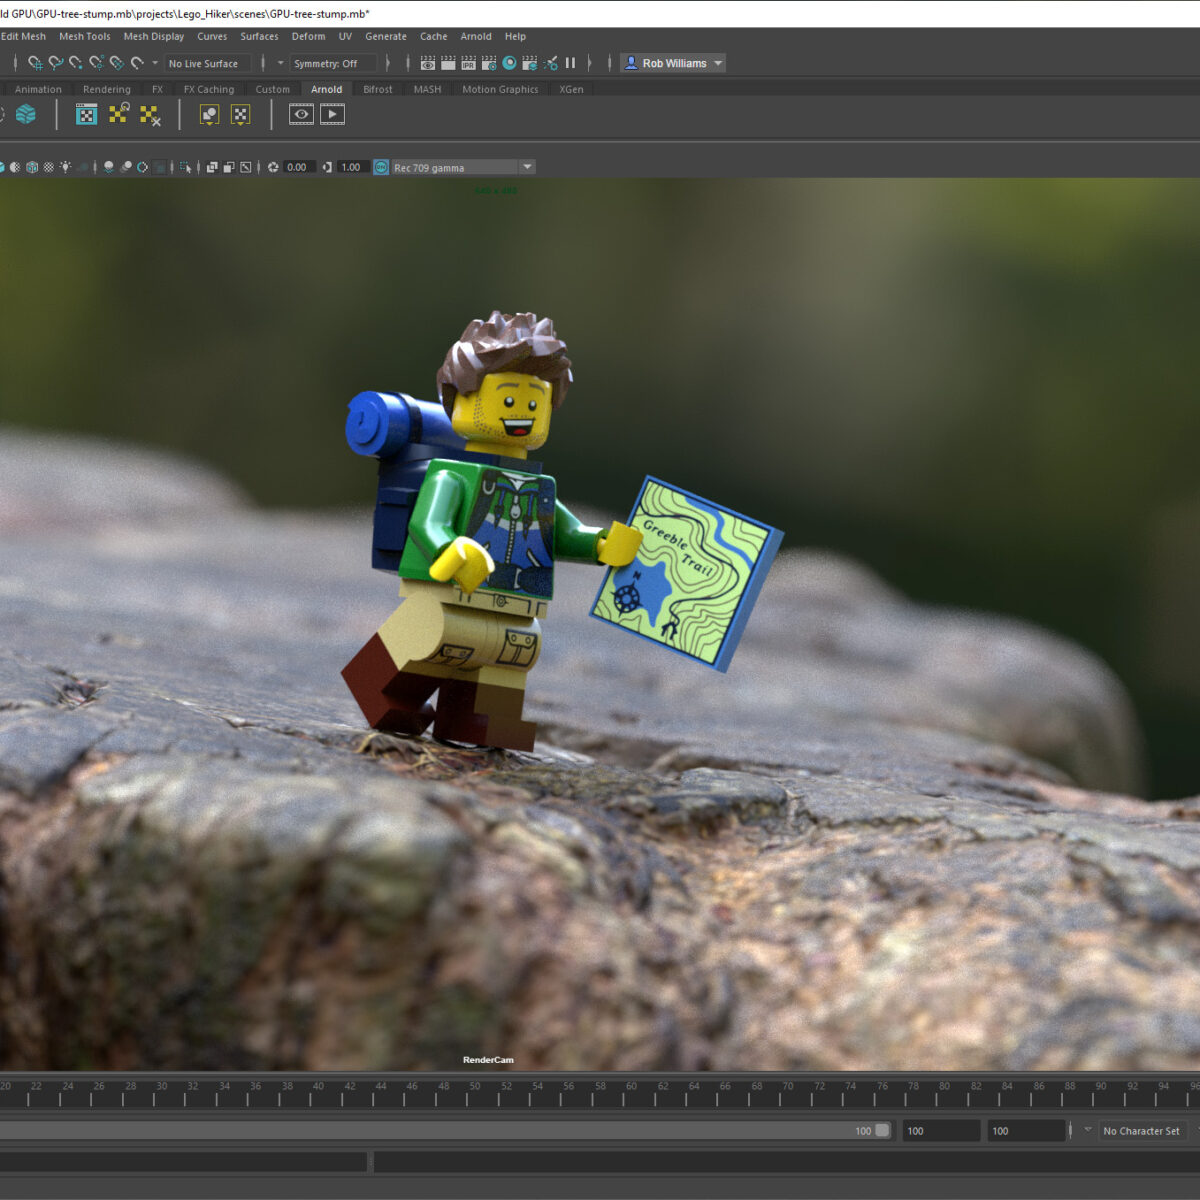Click the range slider bar
The image size is (1200, 1200).
click(445, 1130)
